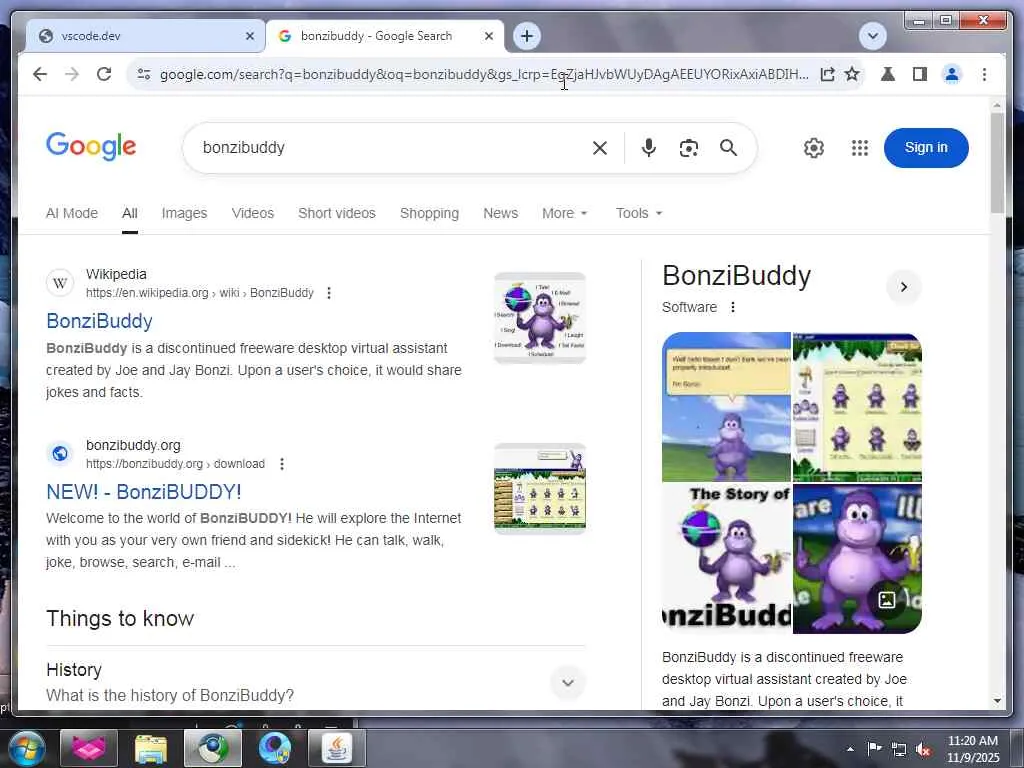View more images in knowledge panel

(887, 600)
